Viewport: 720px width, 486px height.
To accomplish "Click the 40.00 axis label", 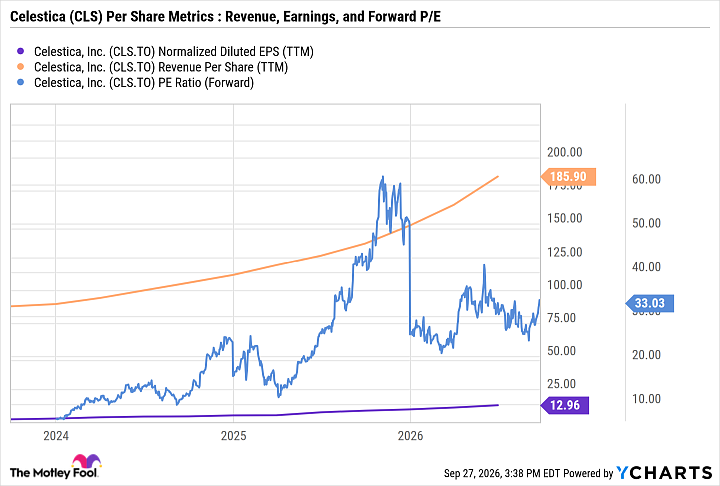I will [647, 267].
